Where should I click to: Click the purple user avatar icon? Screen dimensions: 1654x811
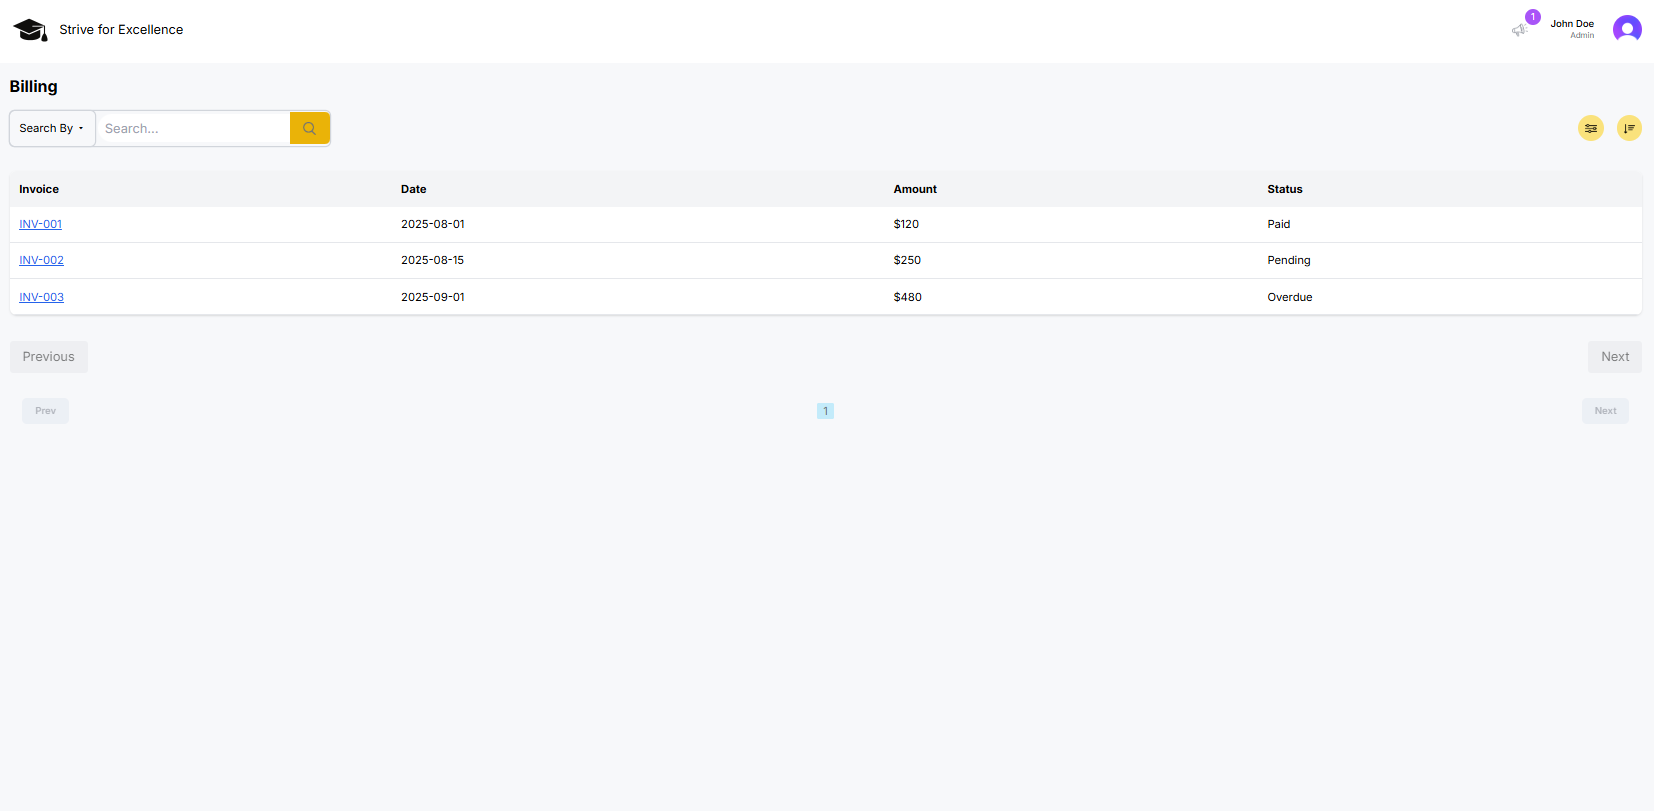coord(1627,29)
